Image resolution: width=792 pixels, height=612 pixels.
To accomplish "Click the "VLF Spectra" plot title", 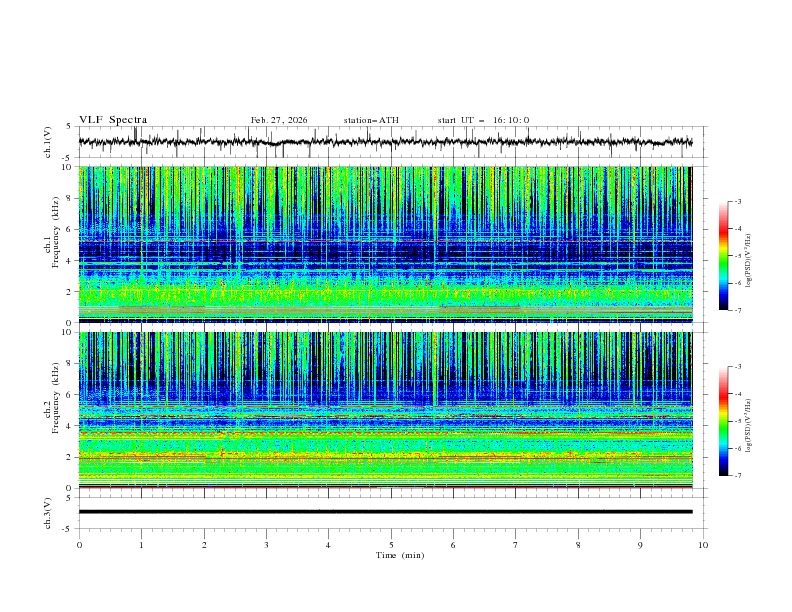I will click(113, 120).
